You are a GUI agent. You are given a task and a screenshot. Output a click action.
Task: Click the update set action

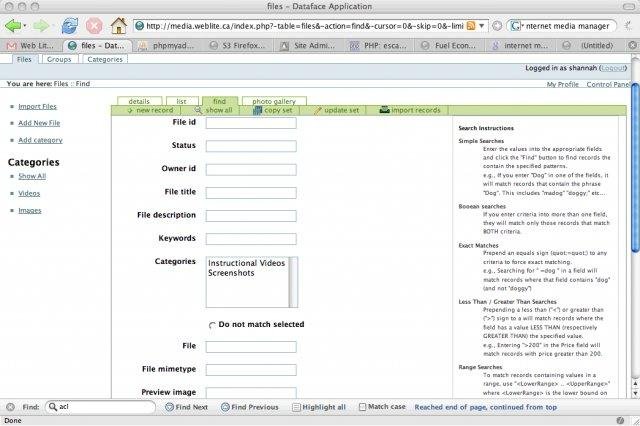(336, 110)
